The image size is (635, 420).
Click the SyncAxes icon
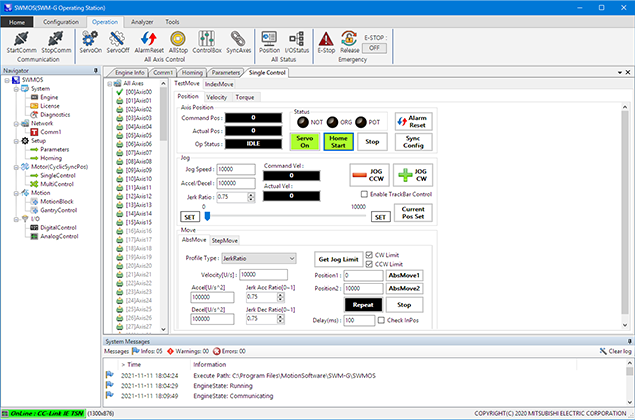click(239, 40)
